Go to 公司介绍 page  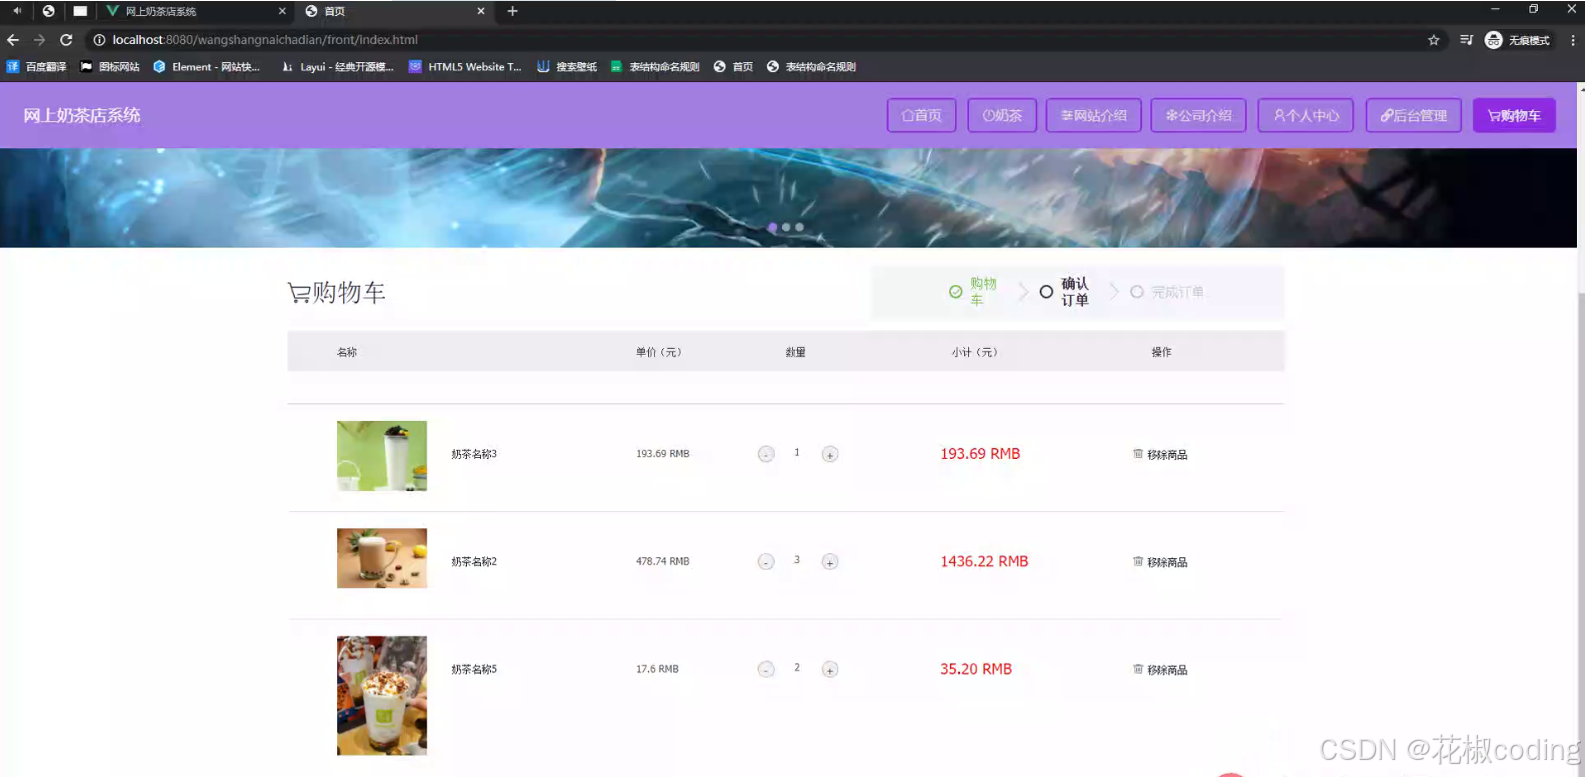[1198, 115]
